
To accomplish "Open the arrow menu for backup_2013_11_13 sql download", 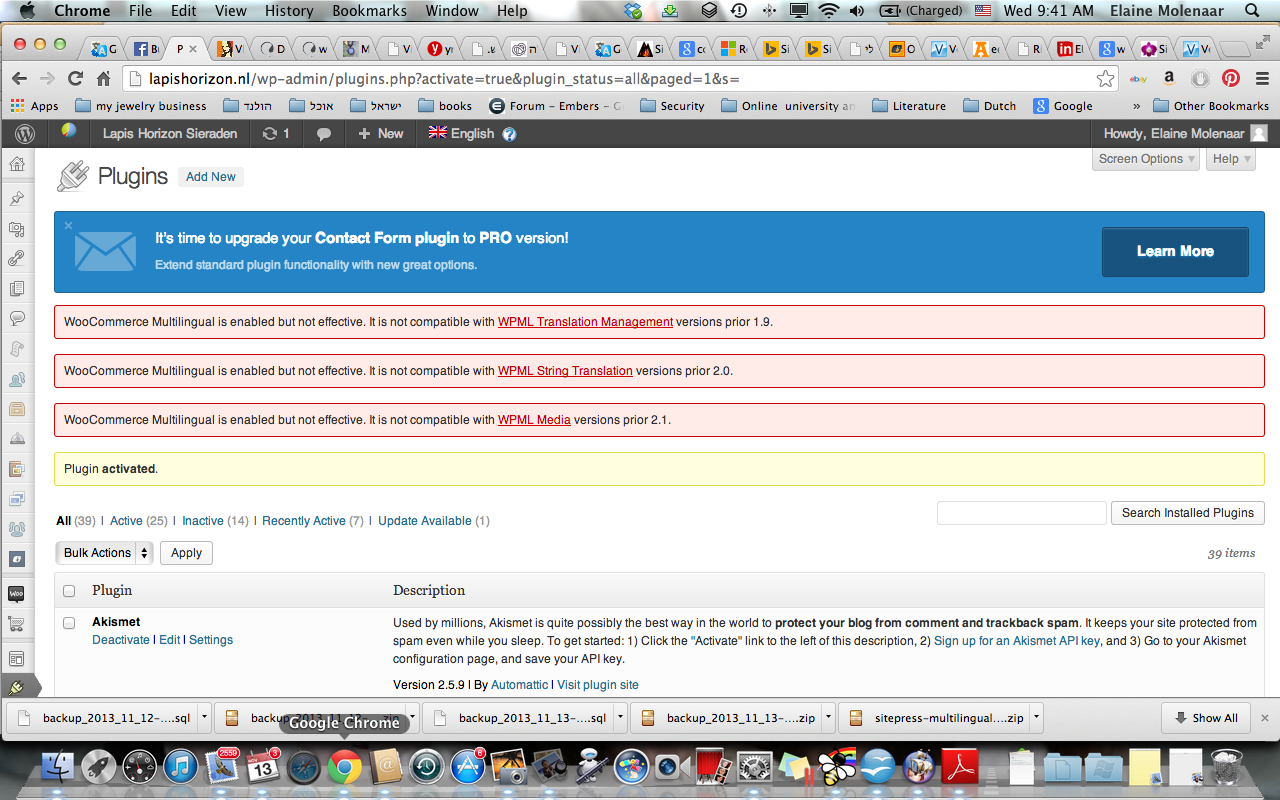I will (x=620, y=718).
